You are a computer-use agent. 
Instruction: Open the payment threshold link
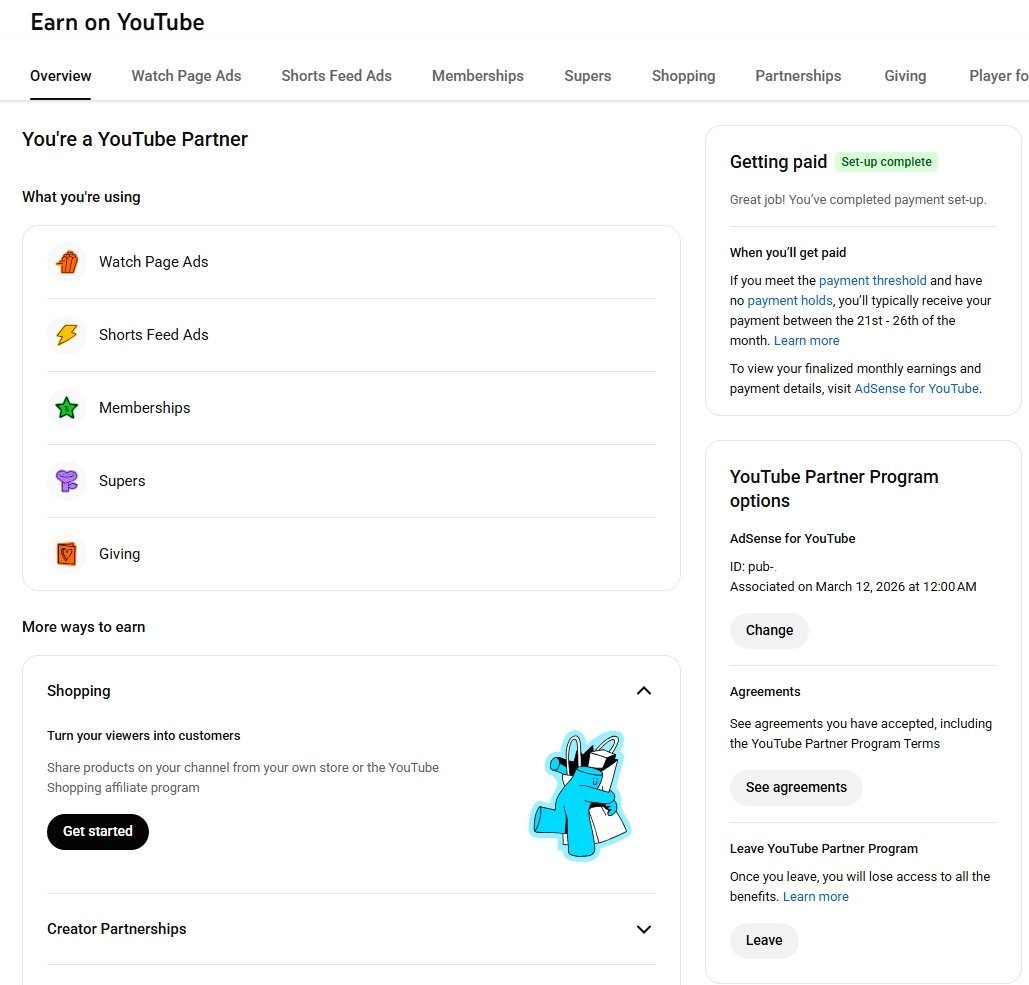click(x=872, y=281)
